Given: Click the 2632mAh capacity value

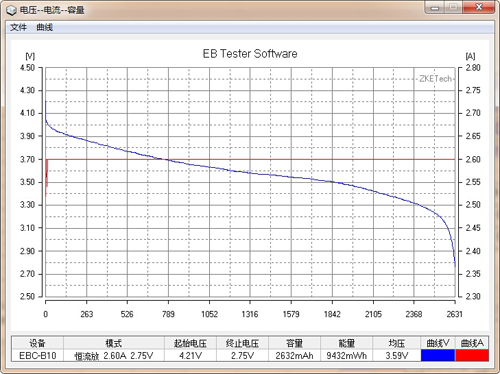Looking at the screenshot, I should (294, 356).
